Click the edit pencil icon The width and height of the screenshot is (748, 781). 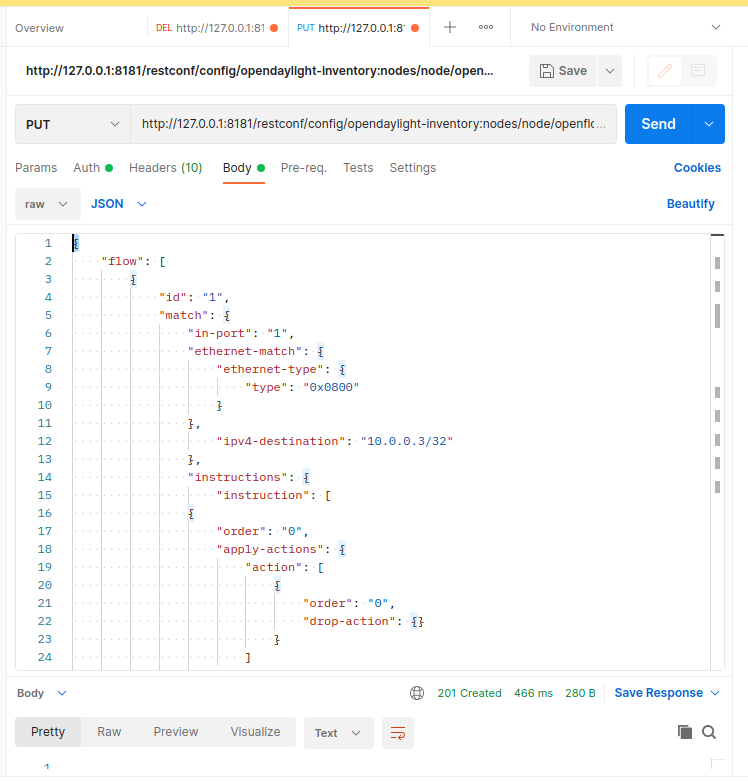coord(665,71)
